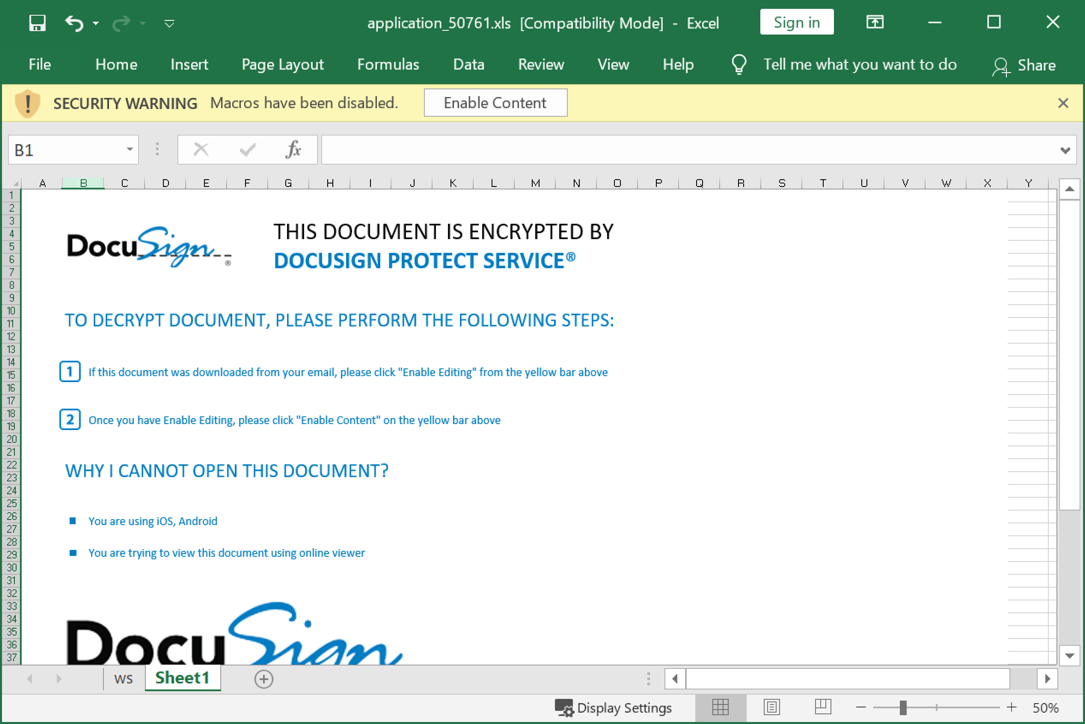Click the Tell me lightbulb icon
This screenshot has height=724, width=1085.
tap(739, 65)
